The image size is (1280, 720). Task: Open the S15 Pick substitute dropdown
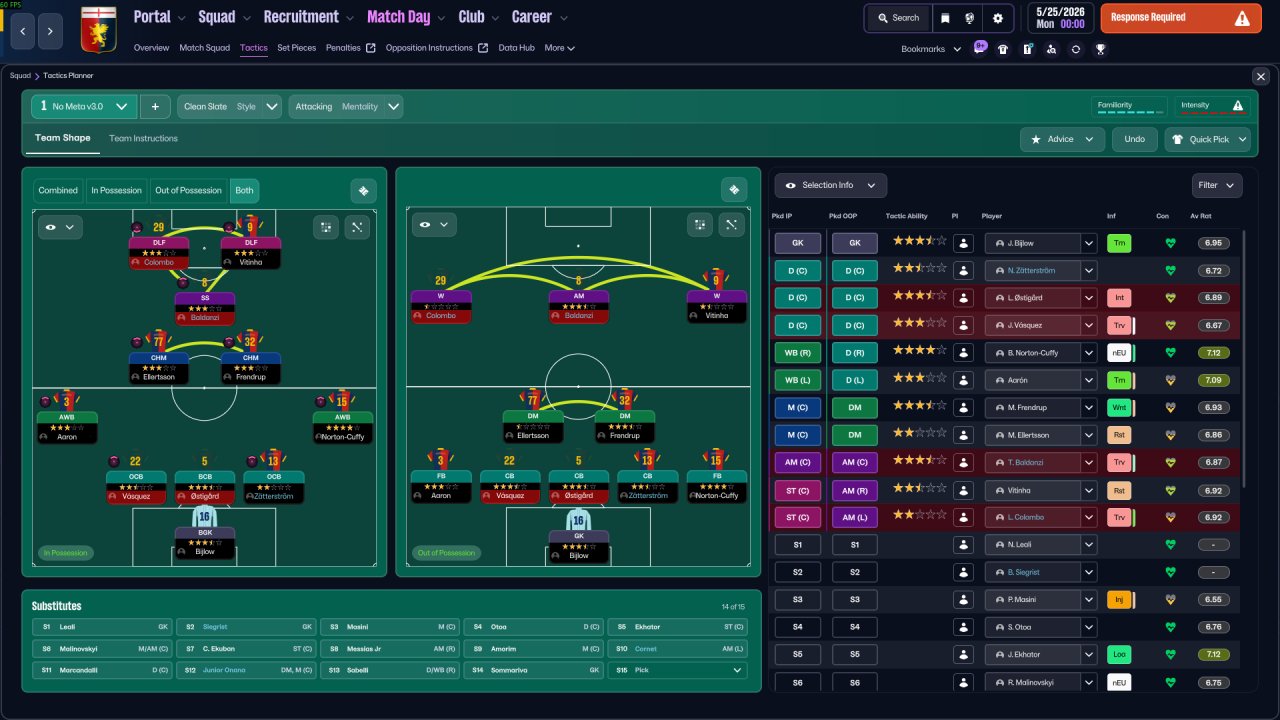(678, 670)
